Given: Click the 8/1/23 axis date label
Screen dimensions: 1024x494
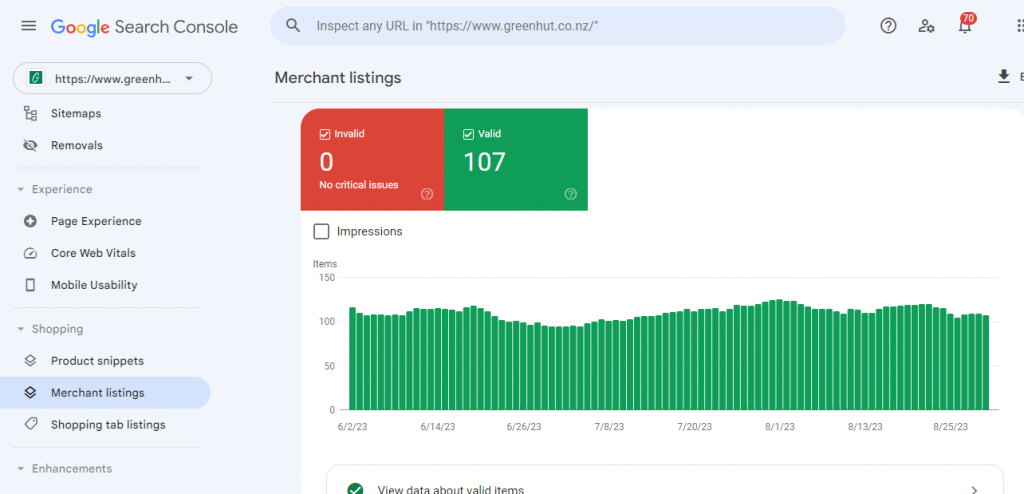Looking at the screenshot, I should [x=780, y=427].
